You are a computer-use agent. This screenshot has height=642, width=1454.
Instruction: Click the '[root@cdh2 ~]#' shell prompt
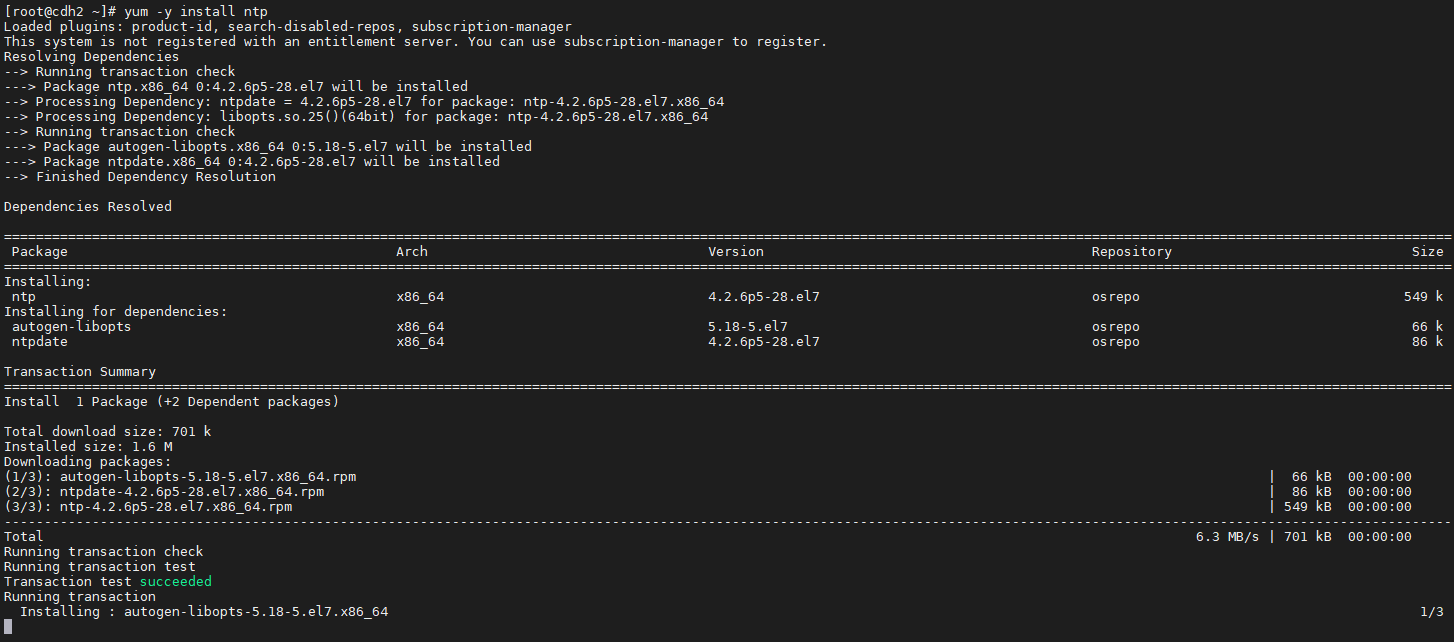click(x=62, y=11)
